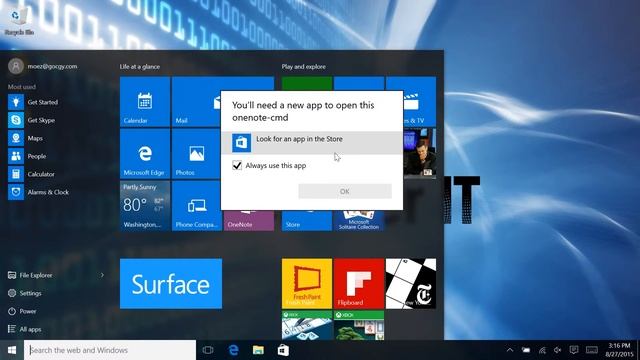Open the touch keyboard tray icon
The width and height of the screenshot is (640, 360).
pos(592,350)
